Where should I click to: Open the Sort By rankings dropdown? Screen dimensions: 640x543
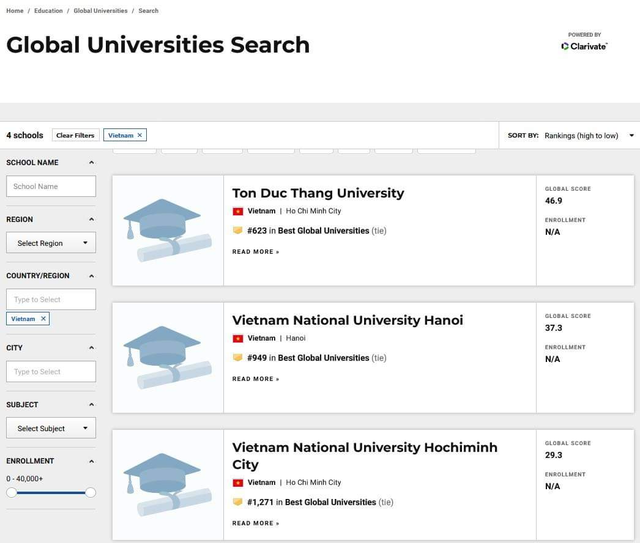tap(588, 136)
